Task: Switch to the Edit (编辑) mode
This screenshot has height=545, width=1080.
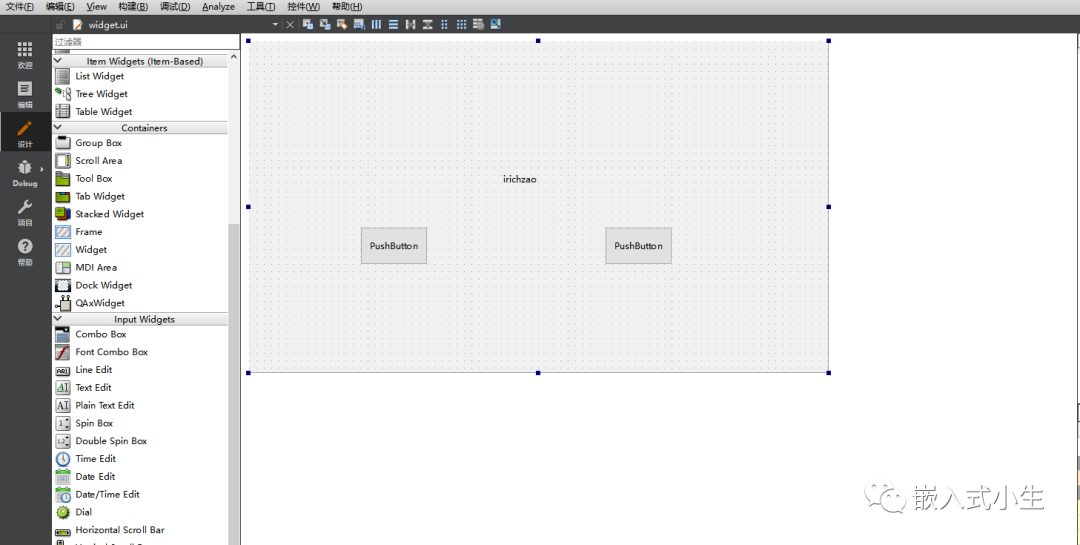Action: pyautogui.click(x=25, y=94)
